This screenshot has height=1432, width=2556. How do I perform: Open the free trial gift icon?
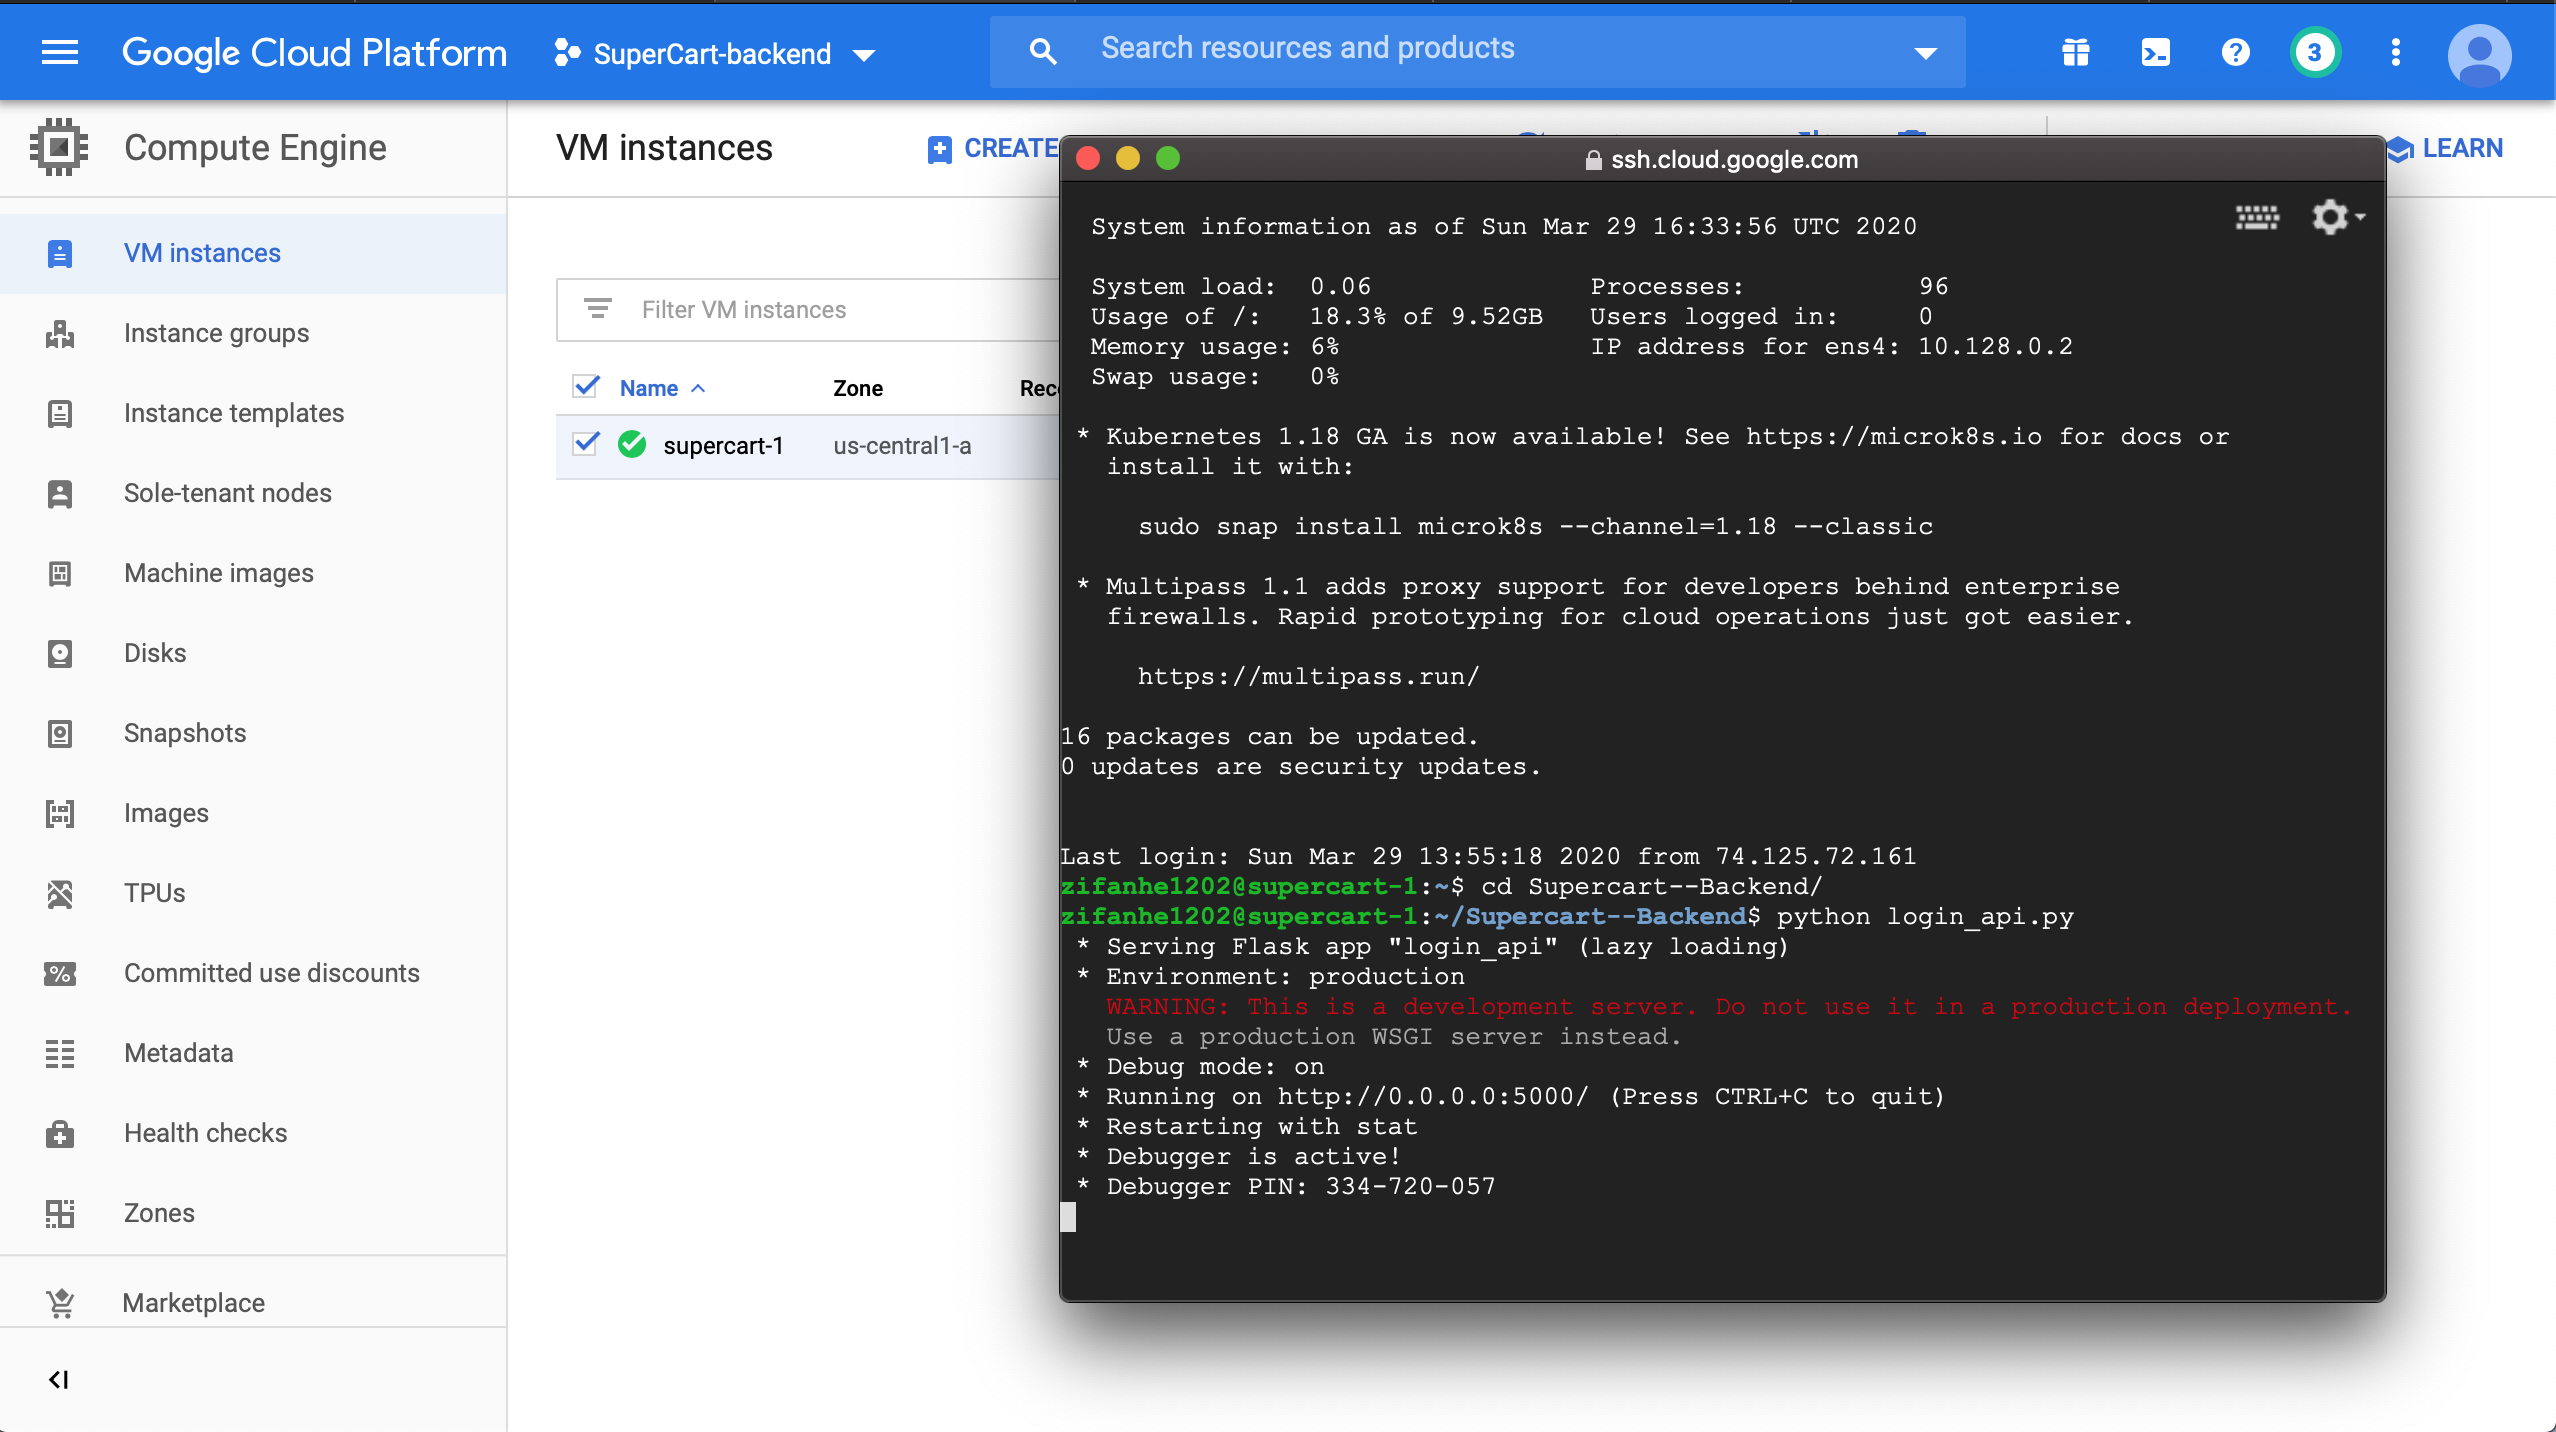[x=2075, y=52]
